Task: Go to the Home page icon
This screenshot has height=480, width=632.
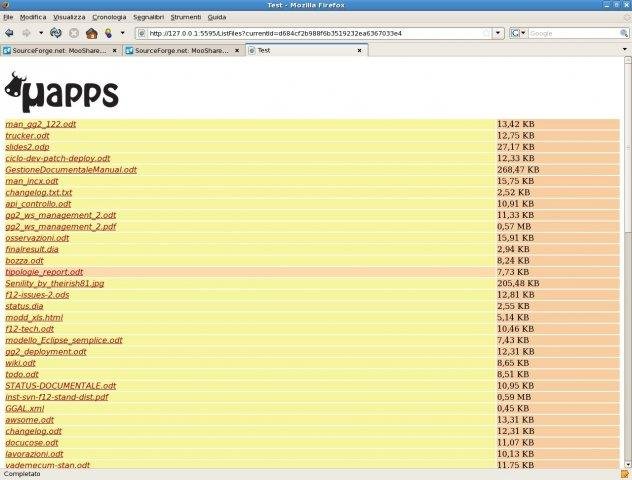Action: [92, 33]
